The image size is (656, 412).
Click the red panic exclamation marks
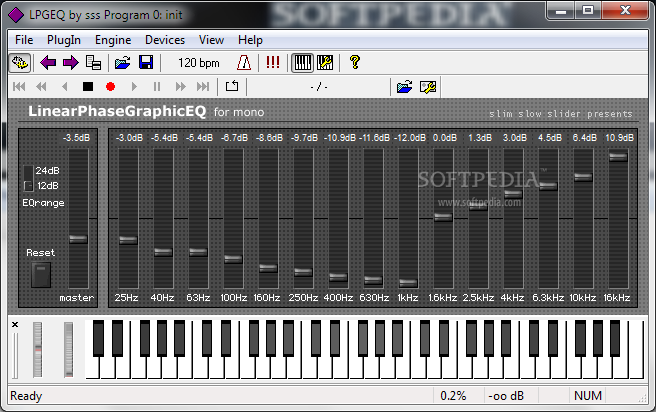pos(273,62)
